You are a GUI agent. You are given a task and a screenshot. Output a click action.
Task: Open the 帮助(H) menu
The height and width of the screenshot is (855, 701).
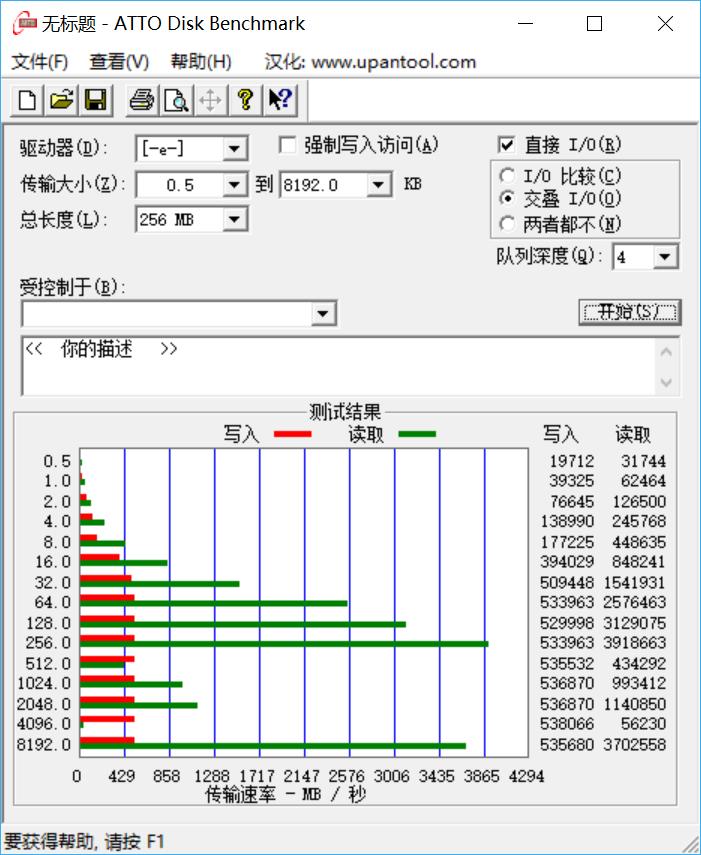(x=201, y=62)
